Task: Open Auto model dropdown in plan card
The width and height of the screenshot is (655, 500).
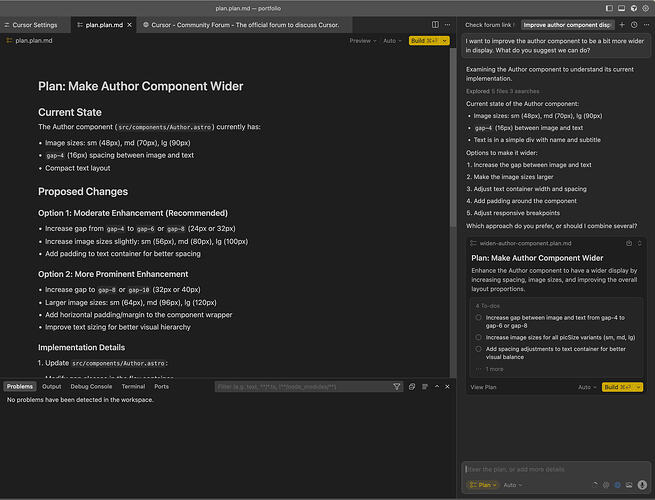Action: [x=587, y=387]
